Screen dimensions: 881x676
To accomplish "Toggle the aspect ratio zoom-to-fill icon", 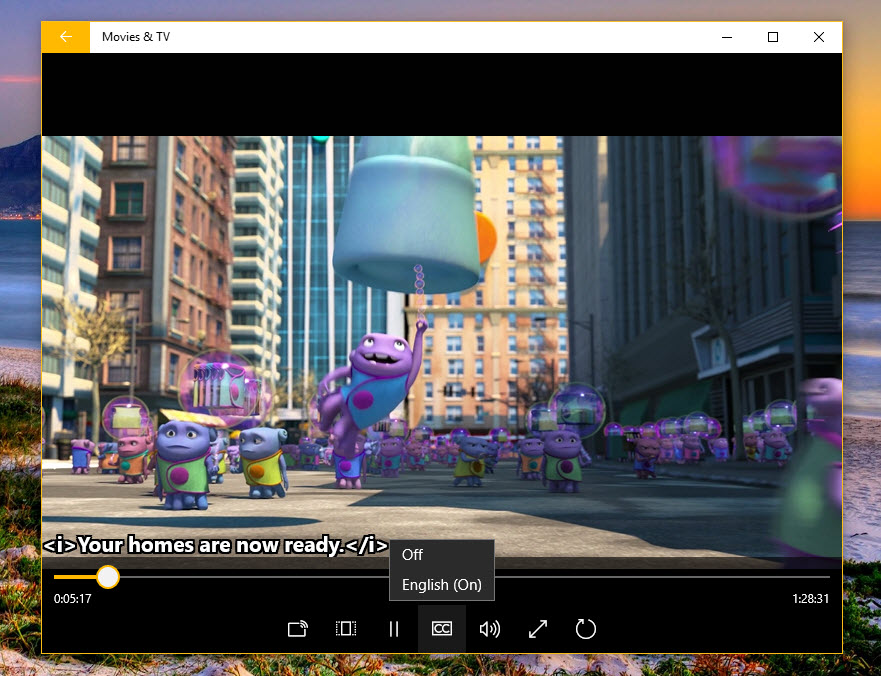I will click(x=346, y=628).
